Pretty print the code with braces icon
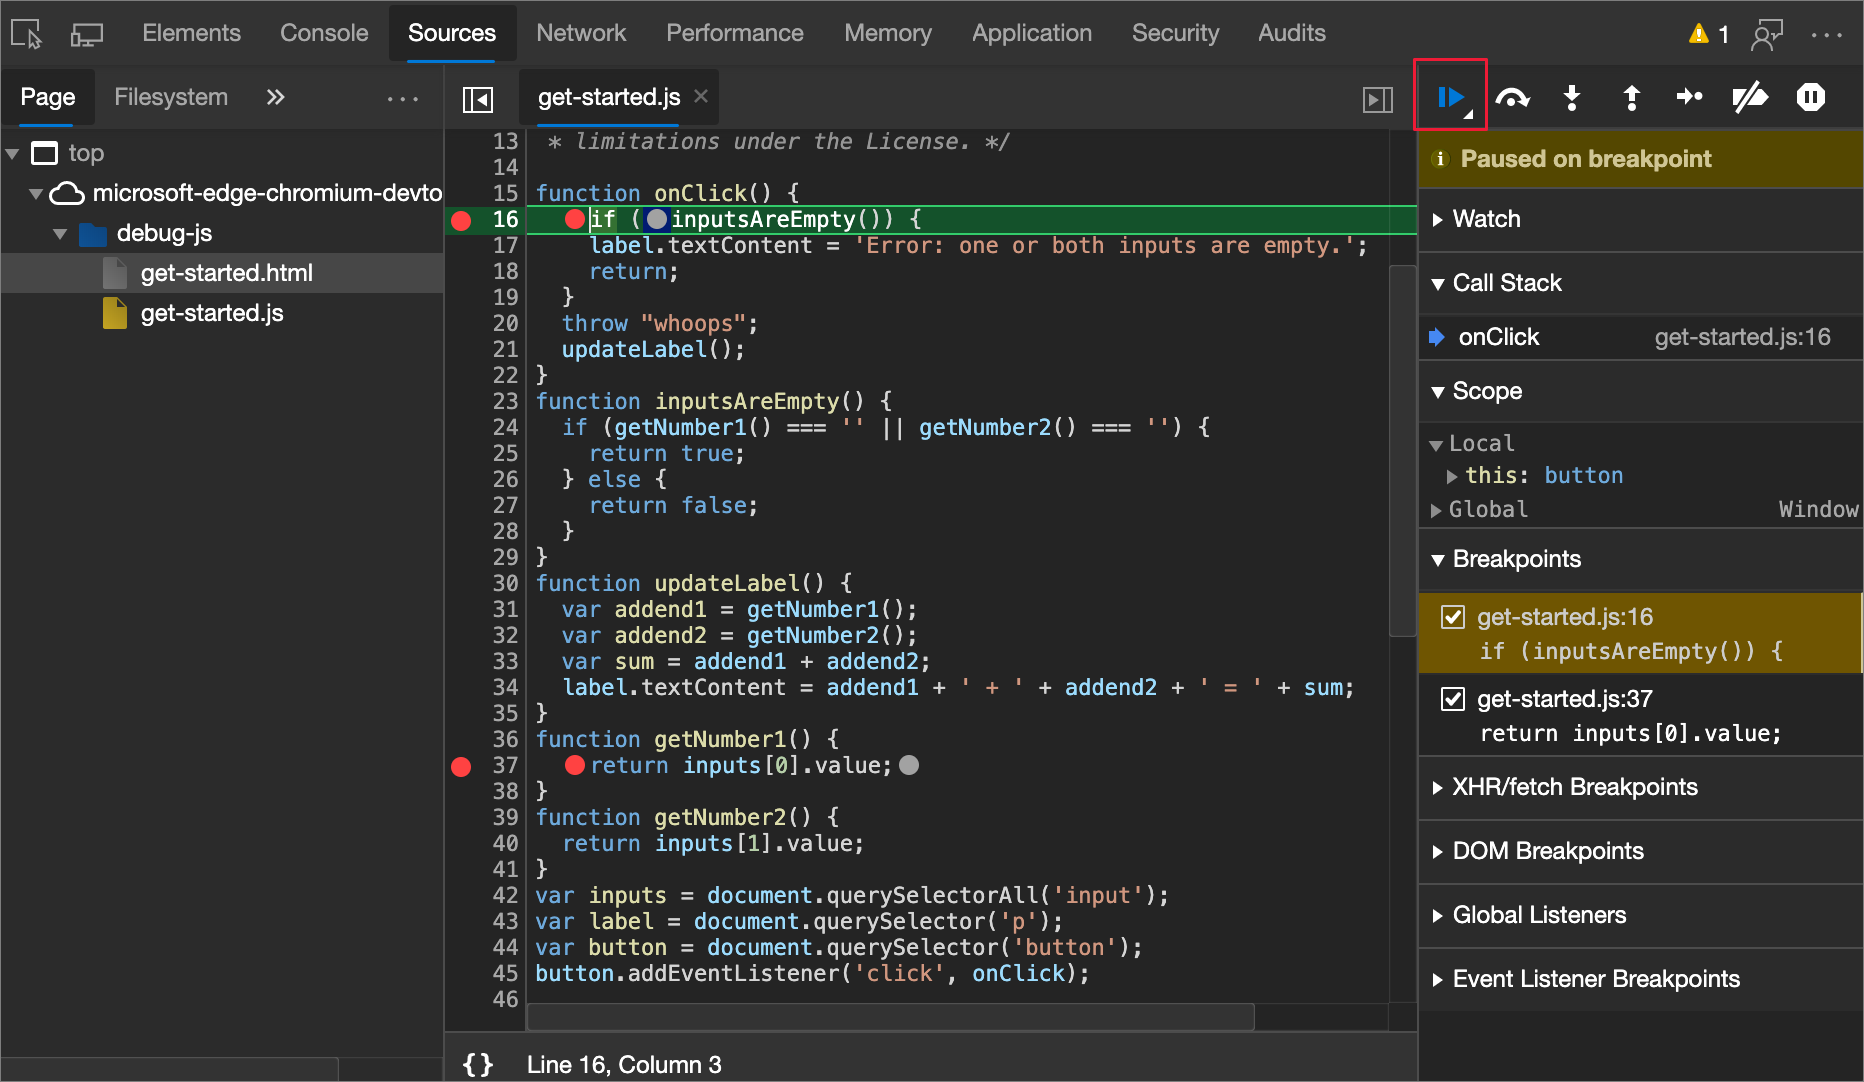Image resolution: width=1864 pixels, height=1082 pixels. 478,1064
